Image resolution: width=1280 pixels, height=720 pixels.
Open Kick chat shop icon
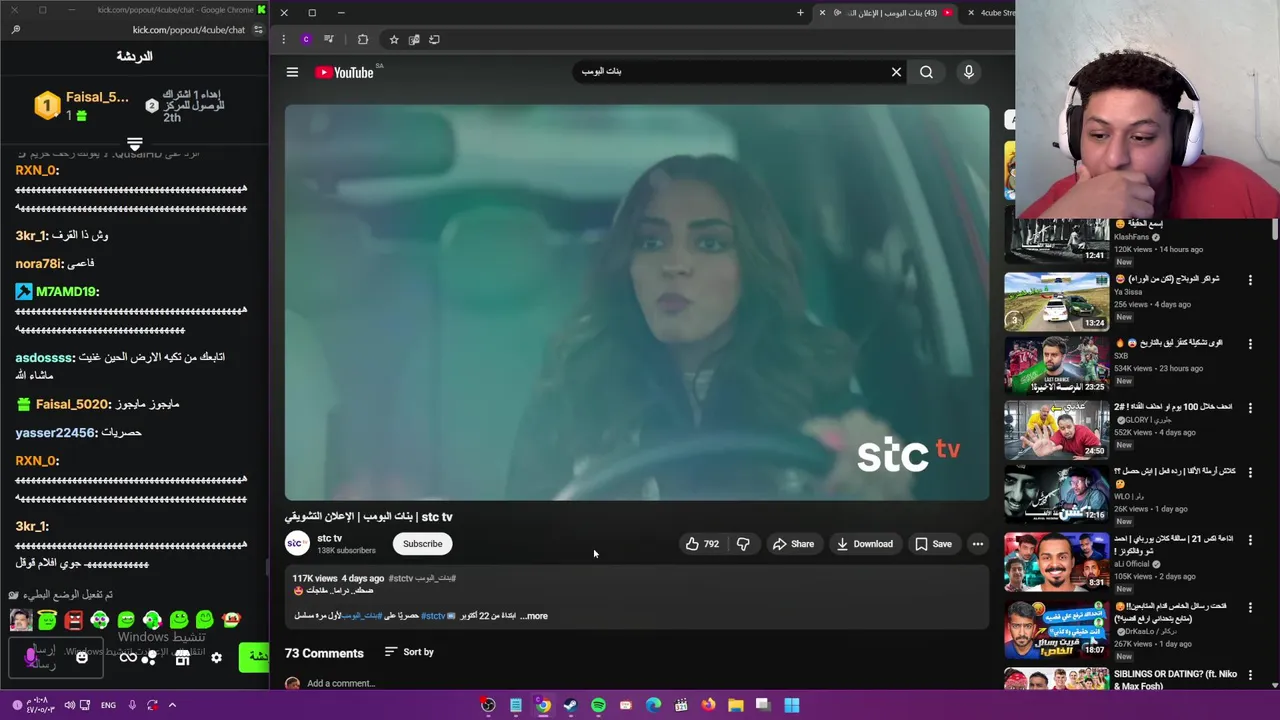[182, 658]
